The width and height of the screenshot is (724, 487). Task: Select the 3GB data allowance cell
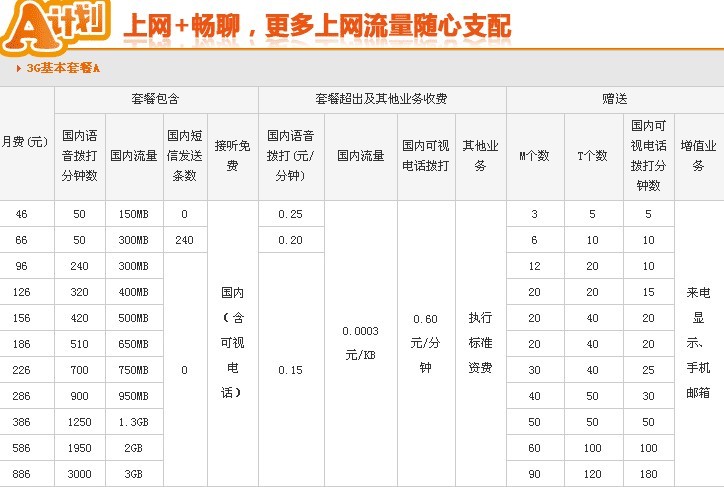click(133, 473)
